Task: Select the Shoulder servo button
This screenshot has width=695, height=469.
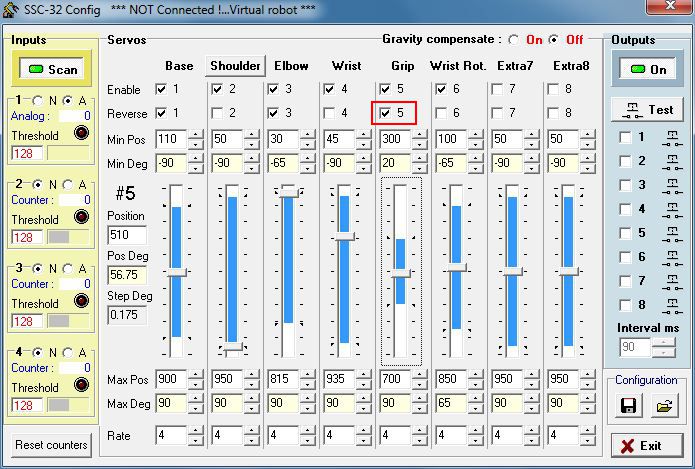Action: [x=235, y=66]
